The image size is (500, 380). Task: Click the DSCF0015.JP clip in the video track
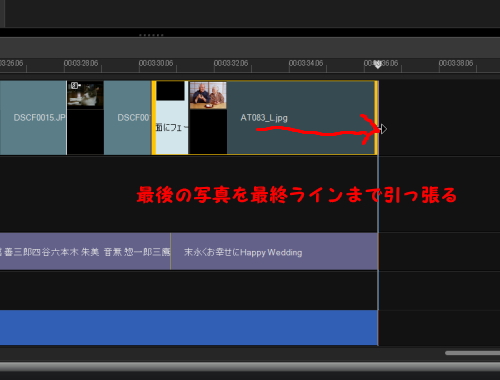(x=33, y=118)
